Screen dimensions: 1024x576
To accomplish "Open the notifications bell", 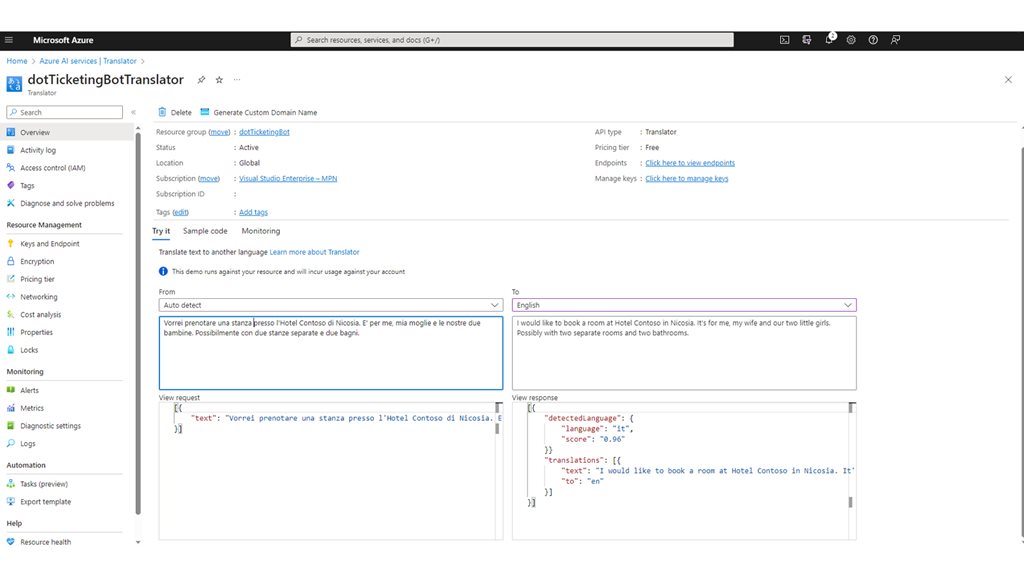I will pos(829,39).
